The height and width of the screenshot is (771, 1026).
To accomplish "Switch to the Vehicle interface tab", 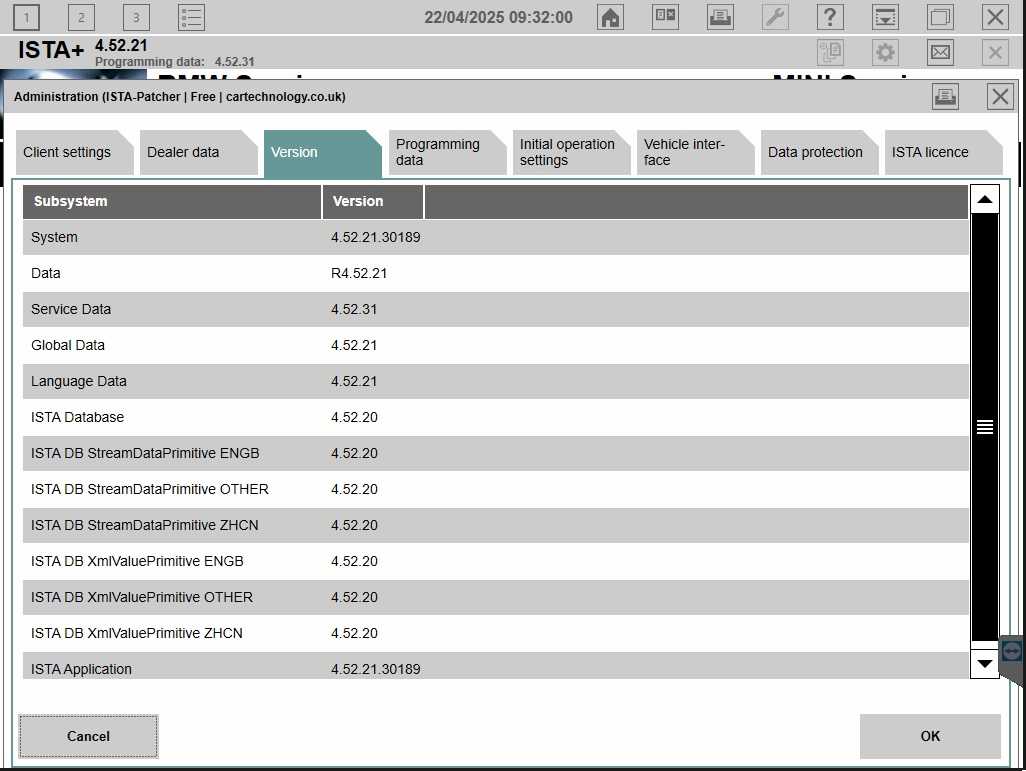I will coord(696,152).
